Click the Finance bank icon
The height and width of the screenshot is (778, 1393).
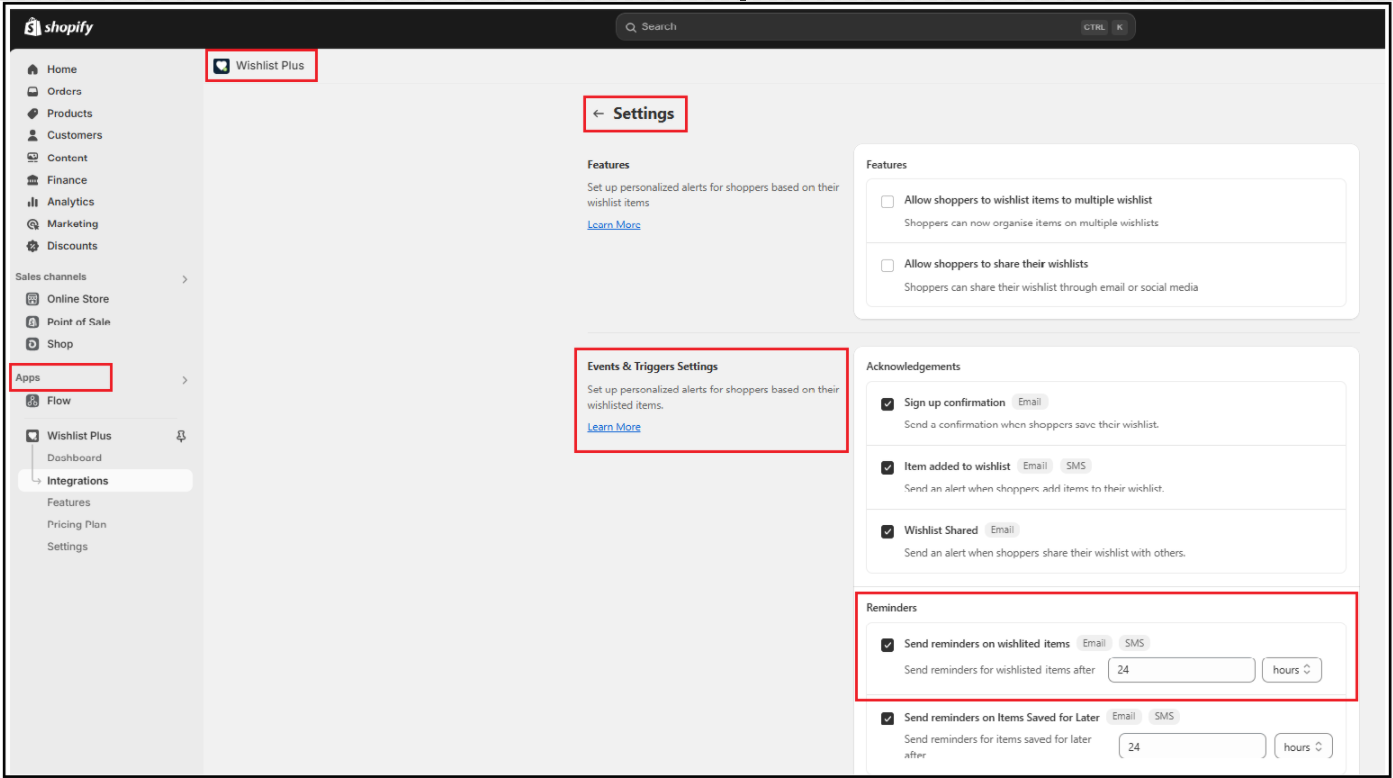click(33, 180)
